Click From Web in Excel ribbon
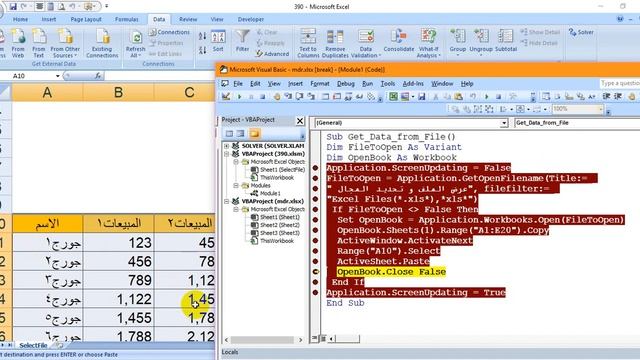Image resolution: width=640 pixels, height=360 pixels. [x=18, y=43]
